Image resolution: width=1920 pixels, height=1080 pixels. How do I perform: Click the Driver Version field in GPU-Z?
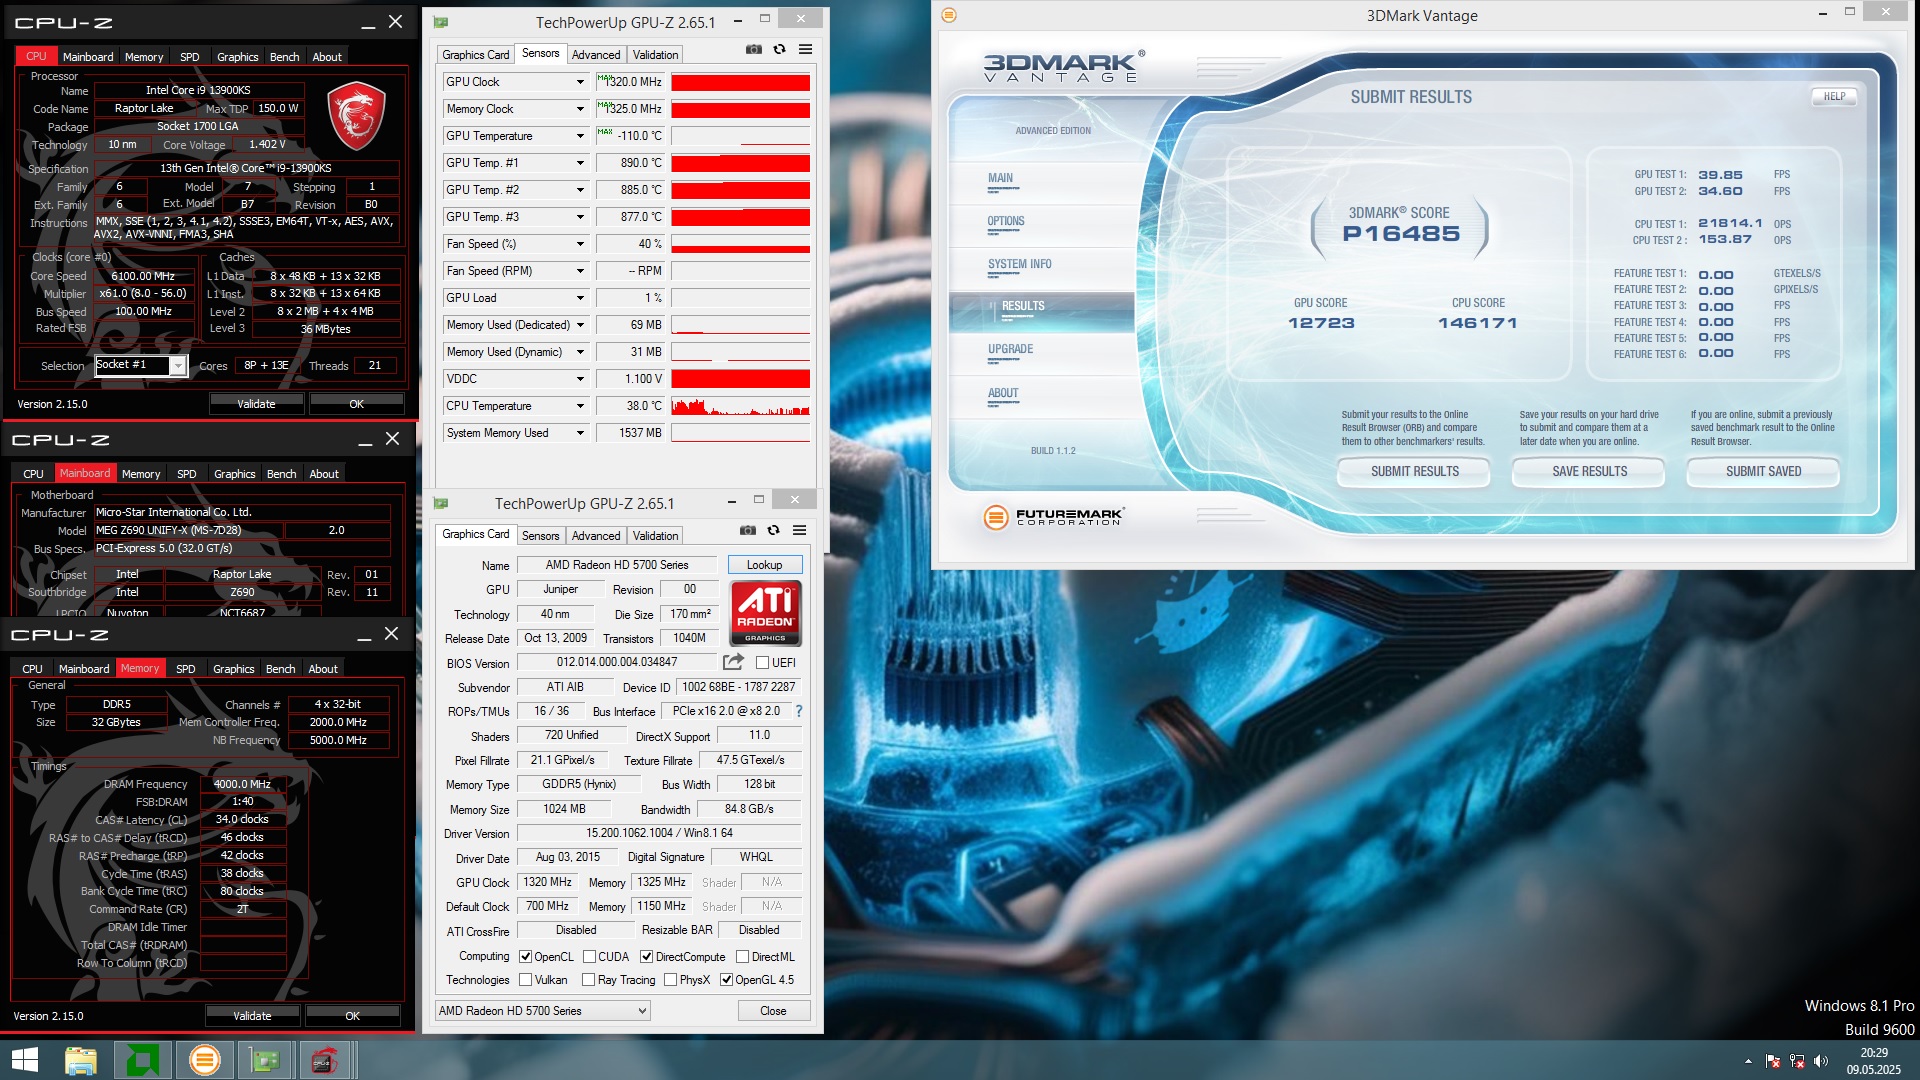coord(659,833)
